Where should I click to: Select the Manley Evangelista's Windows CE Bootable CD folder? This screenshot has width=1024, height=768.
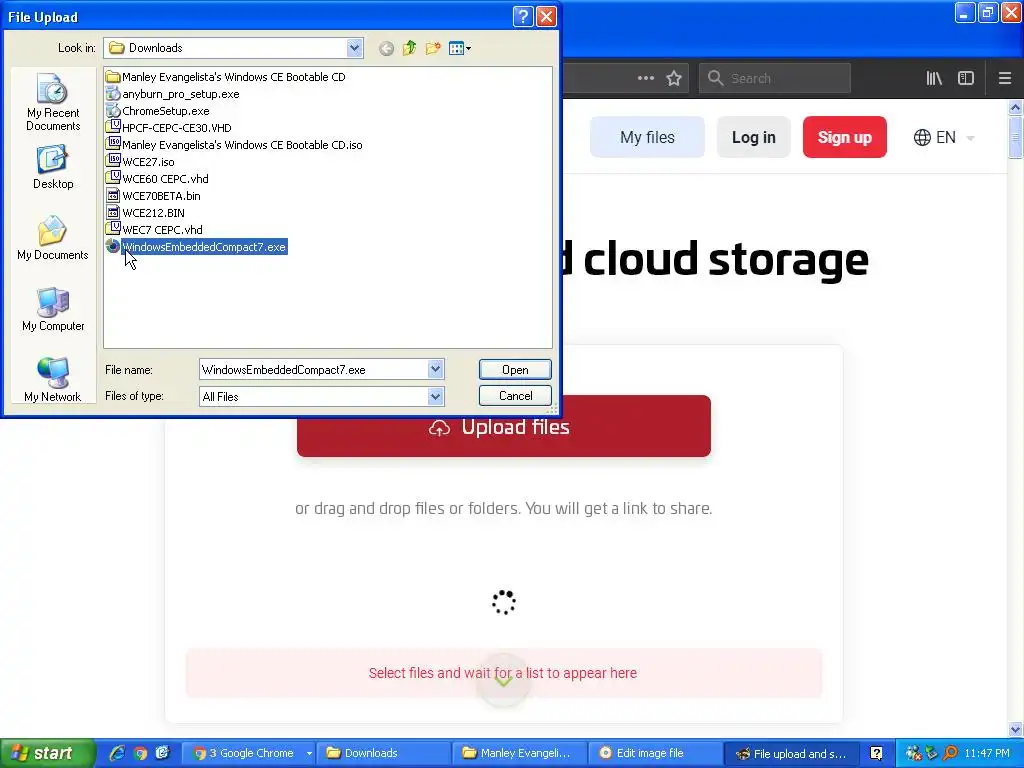pyautogui.click(x=226, y=77)
